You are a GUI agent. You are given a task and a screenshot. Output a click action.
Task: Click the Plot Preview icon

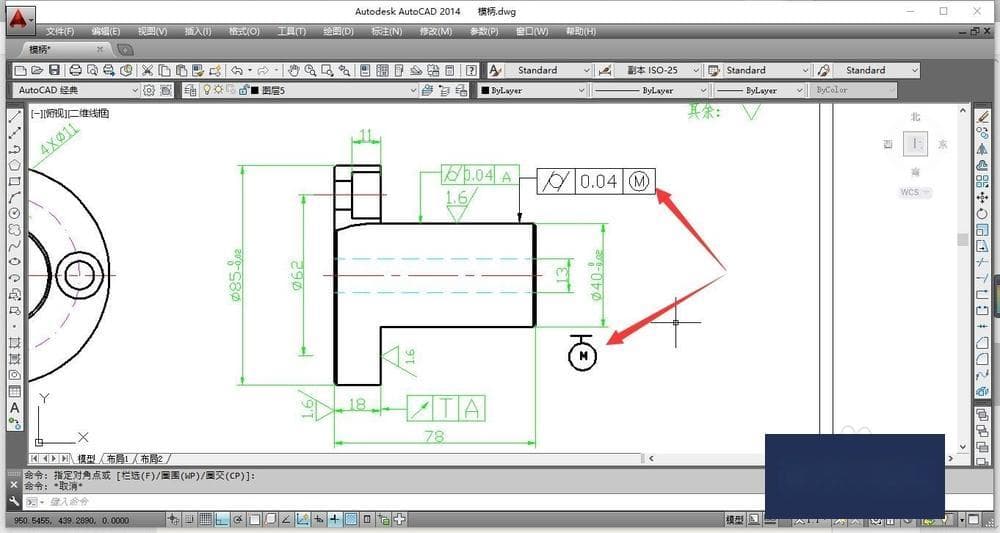click(92, 70)
